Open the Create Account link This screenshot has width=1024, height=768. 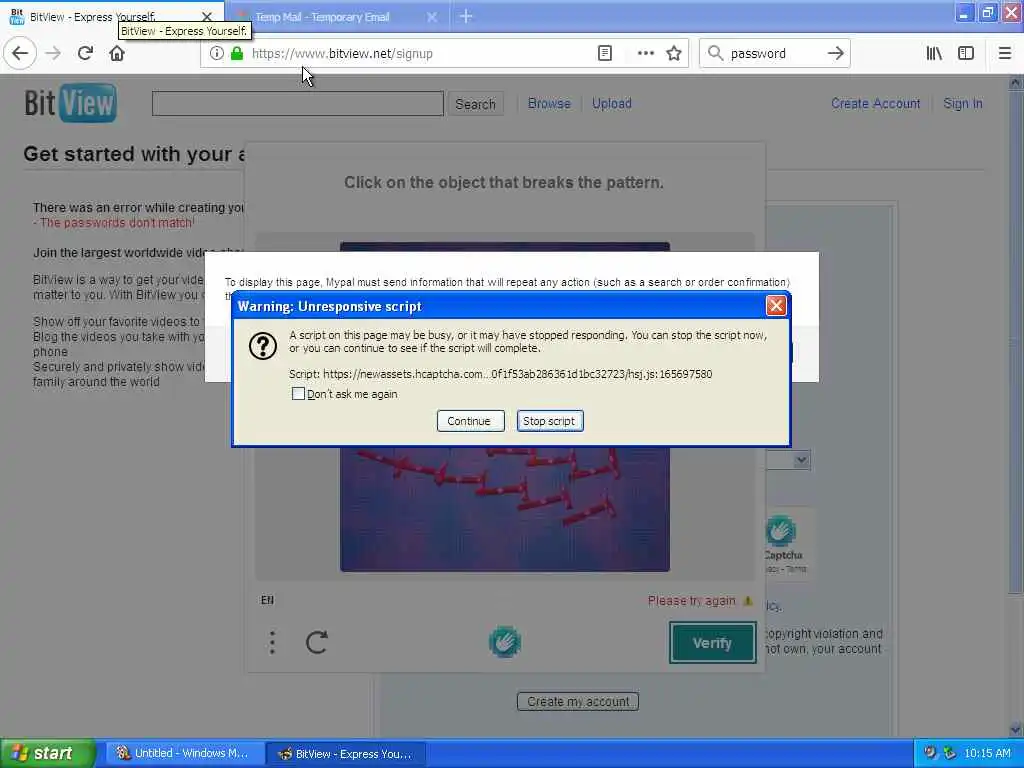pos(876,103)
